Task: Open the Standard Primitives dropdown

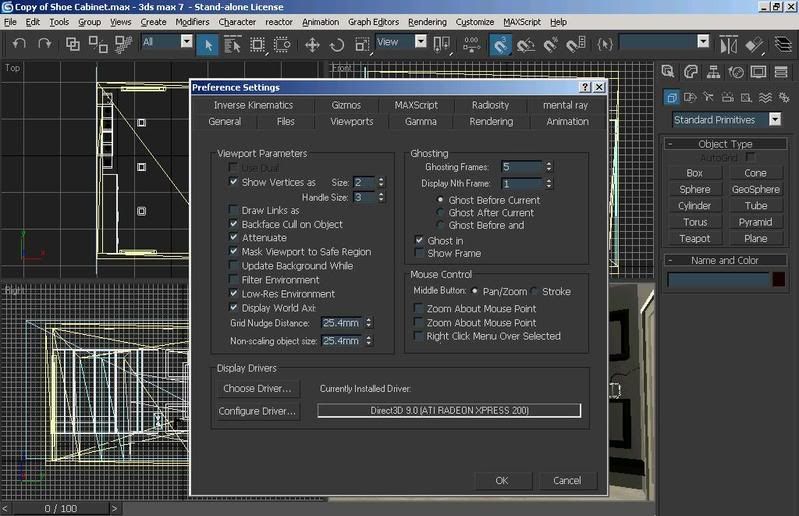Action: (775, 119)
